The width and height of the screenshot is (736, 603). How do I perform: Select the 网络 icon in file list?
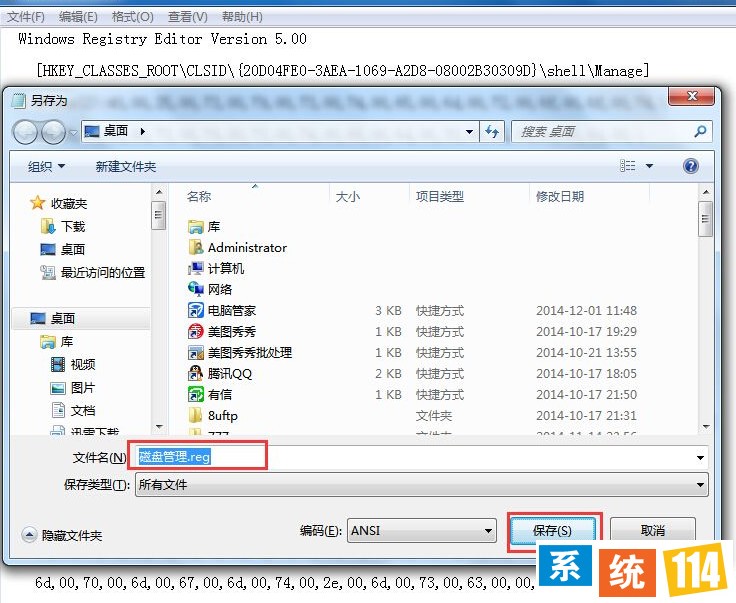pyautogui.click(x=196, y=289)
